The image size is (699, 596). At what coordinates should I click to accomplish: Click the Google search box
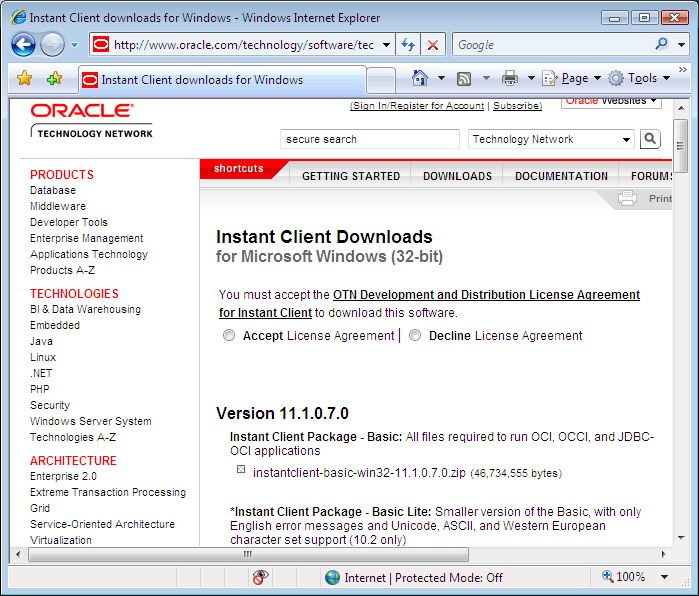coord(553,45)
